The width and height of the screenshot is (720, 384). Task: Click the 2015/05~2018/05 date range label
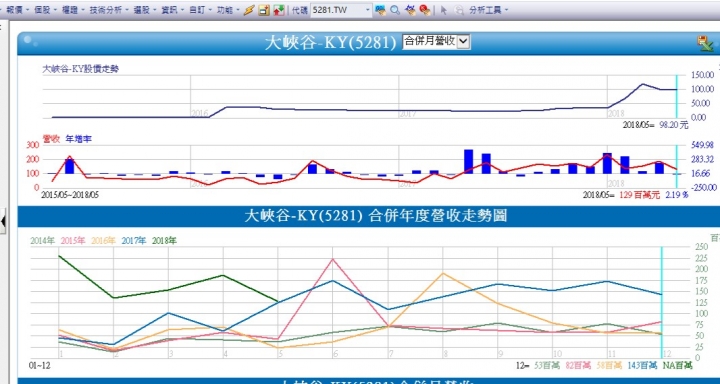point(70,195)
